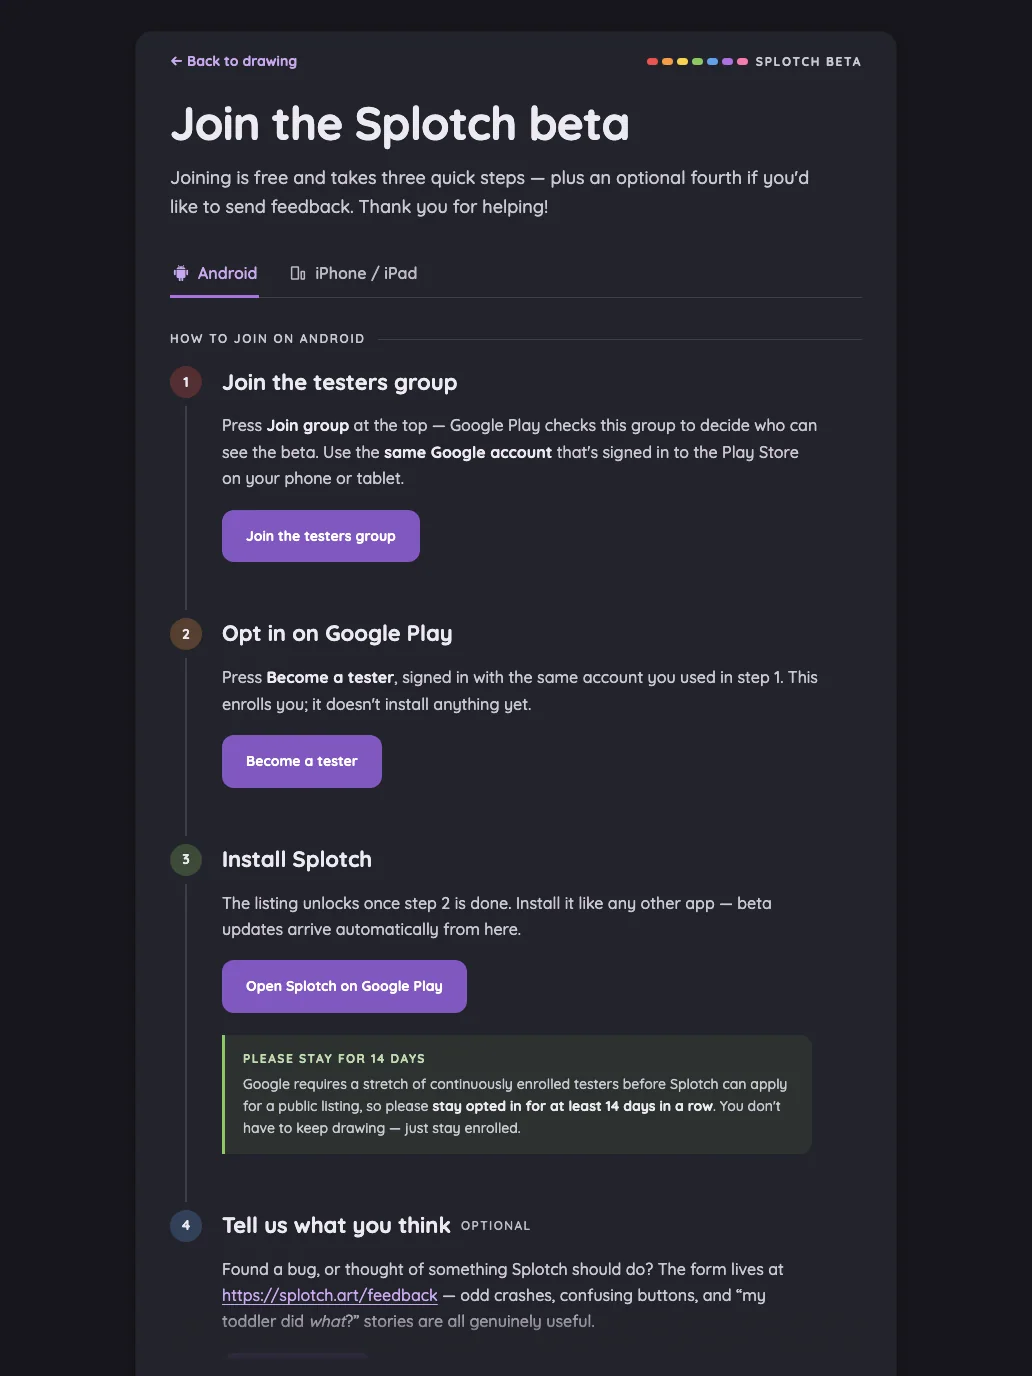Click the OPTIONAL badge beside step 4
This screenshot has height=1376, width=1032.
(x=496, y=1226)
